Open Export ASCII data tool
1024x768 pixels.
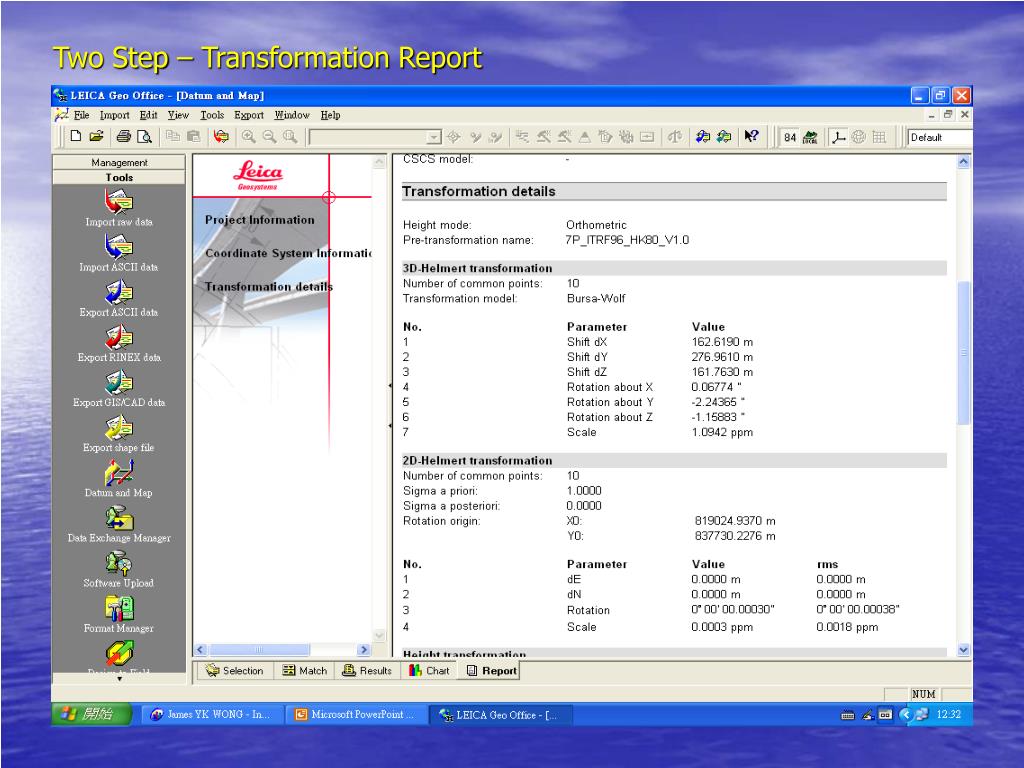(119, 298)
